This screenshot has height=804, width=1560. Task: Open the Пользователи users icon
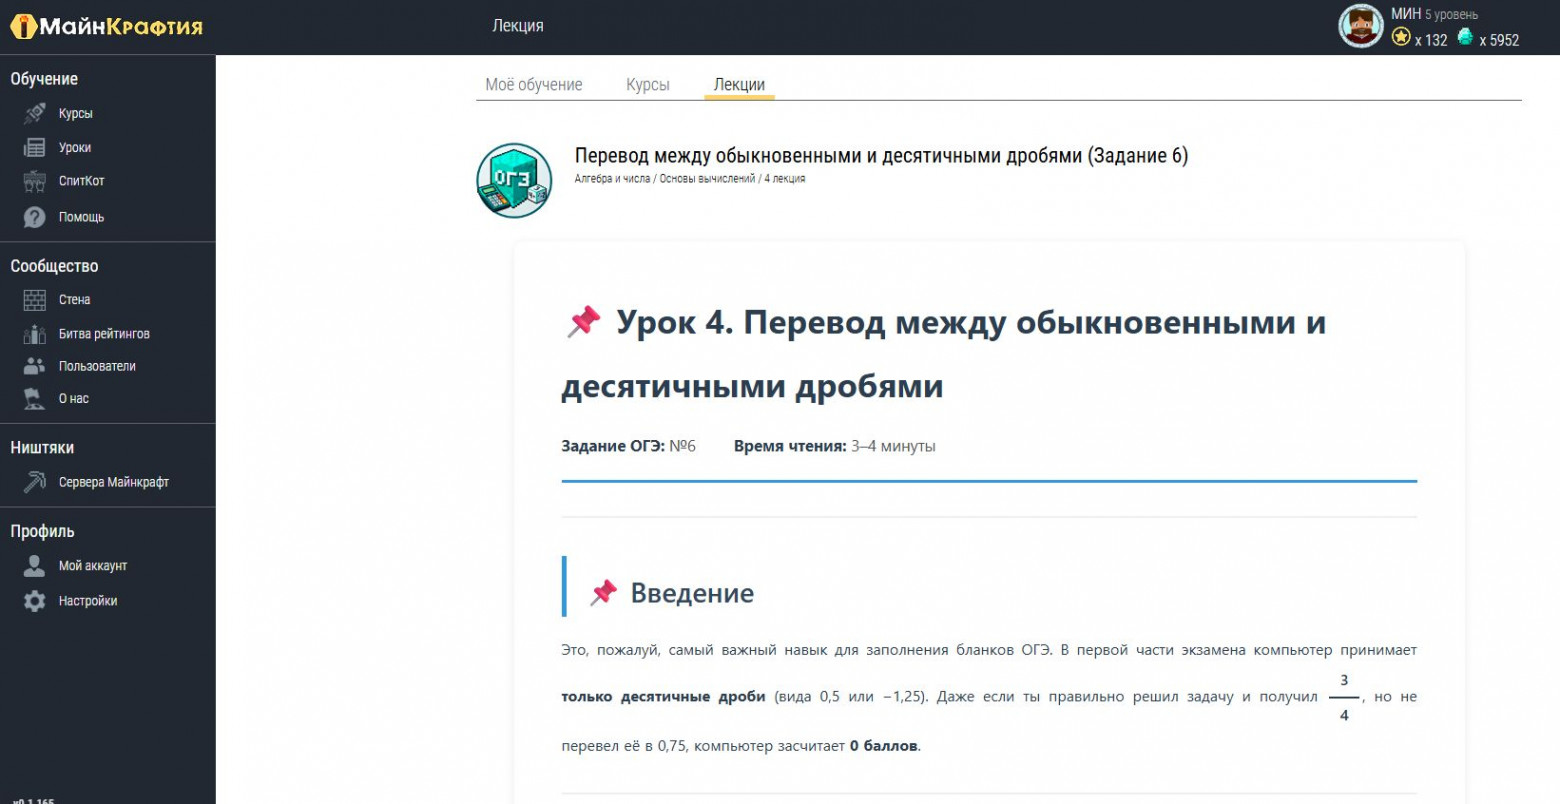(x=33, y=366)
